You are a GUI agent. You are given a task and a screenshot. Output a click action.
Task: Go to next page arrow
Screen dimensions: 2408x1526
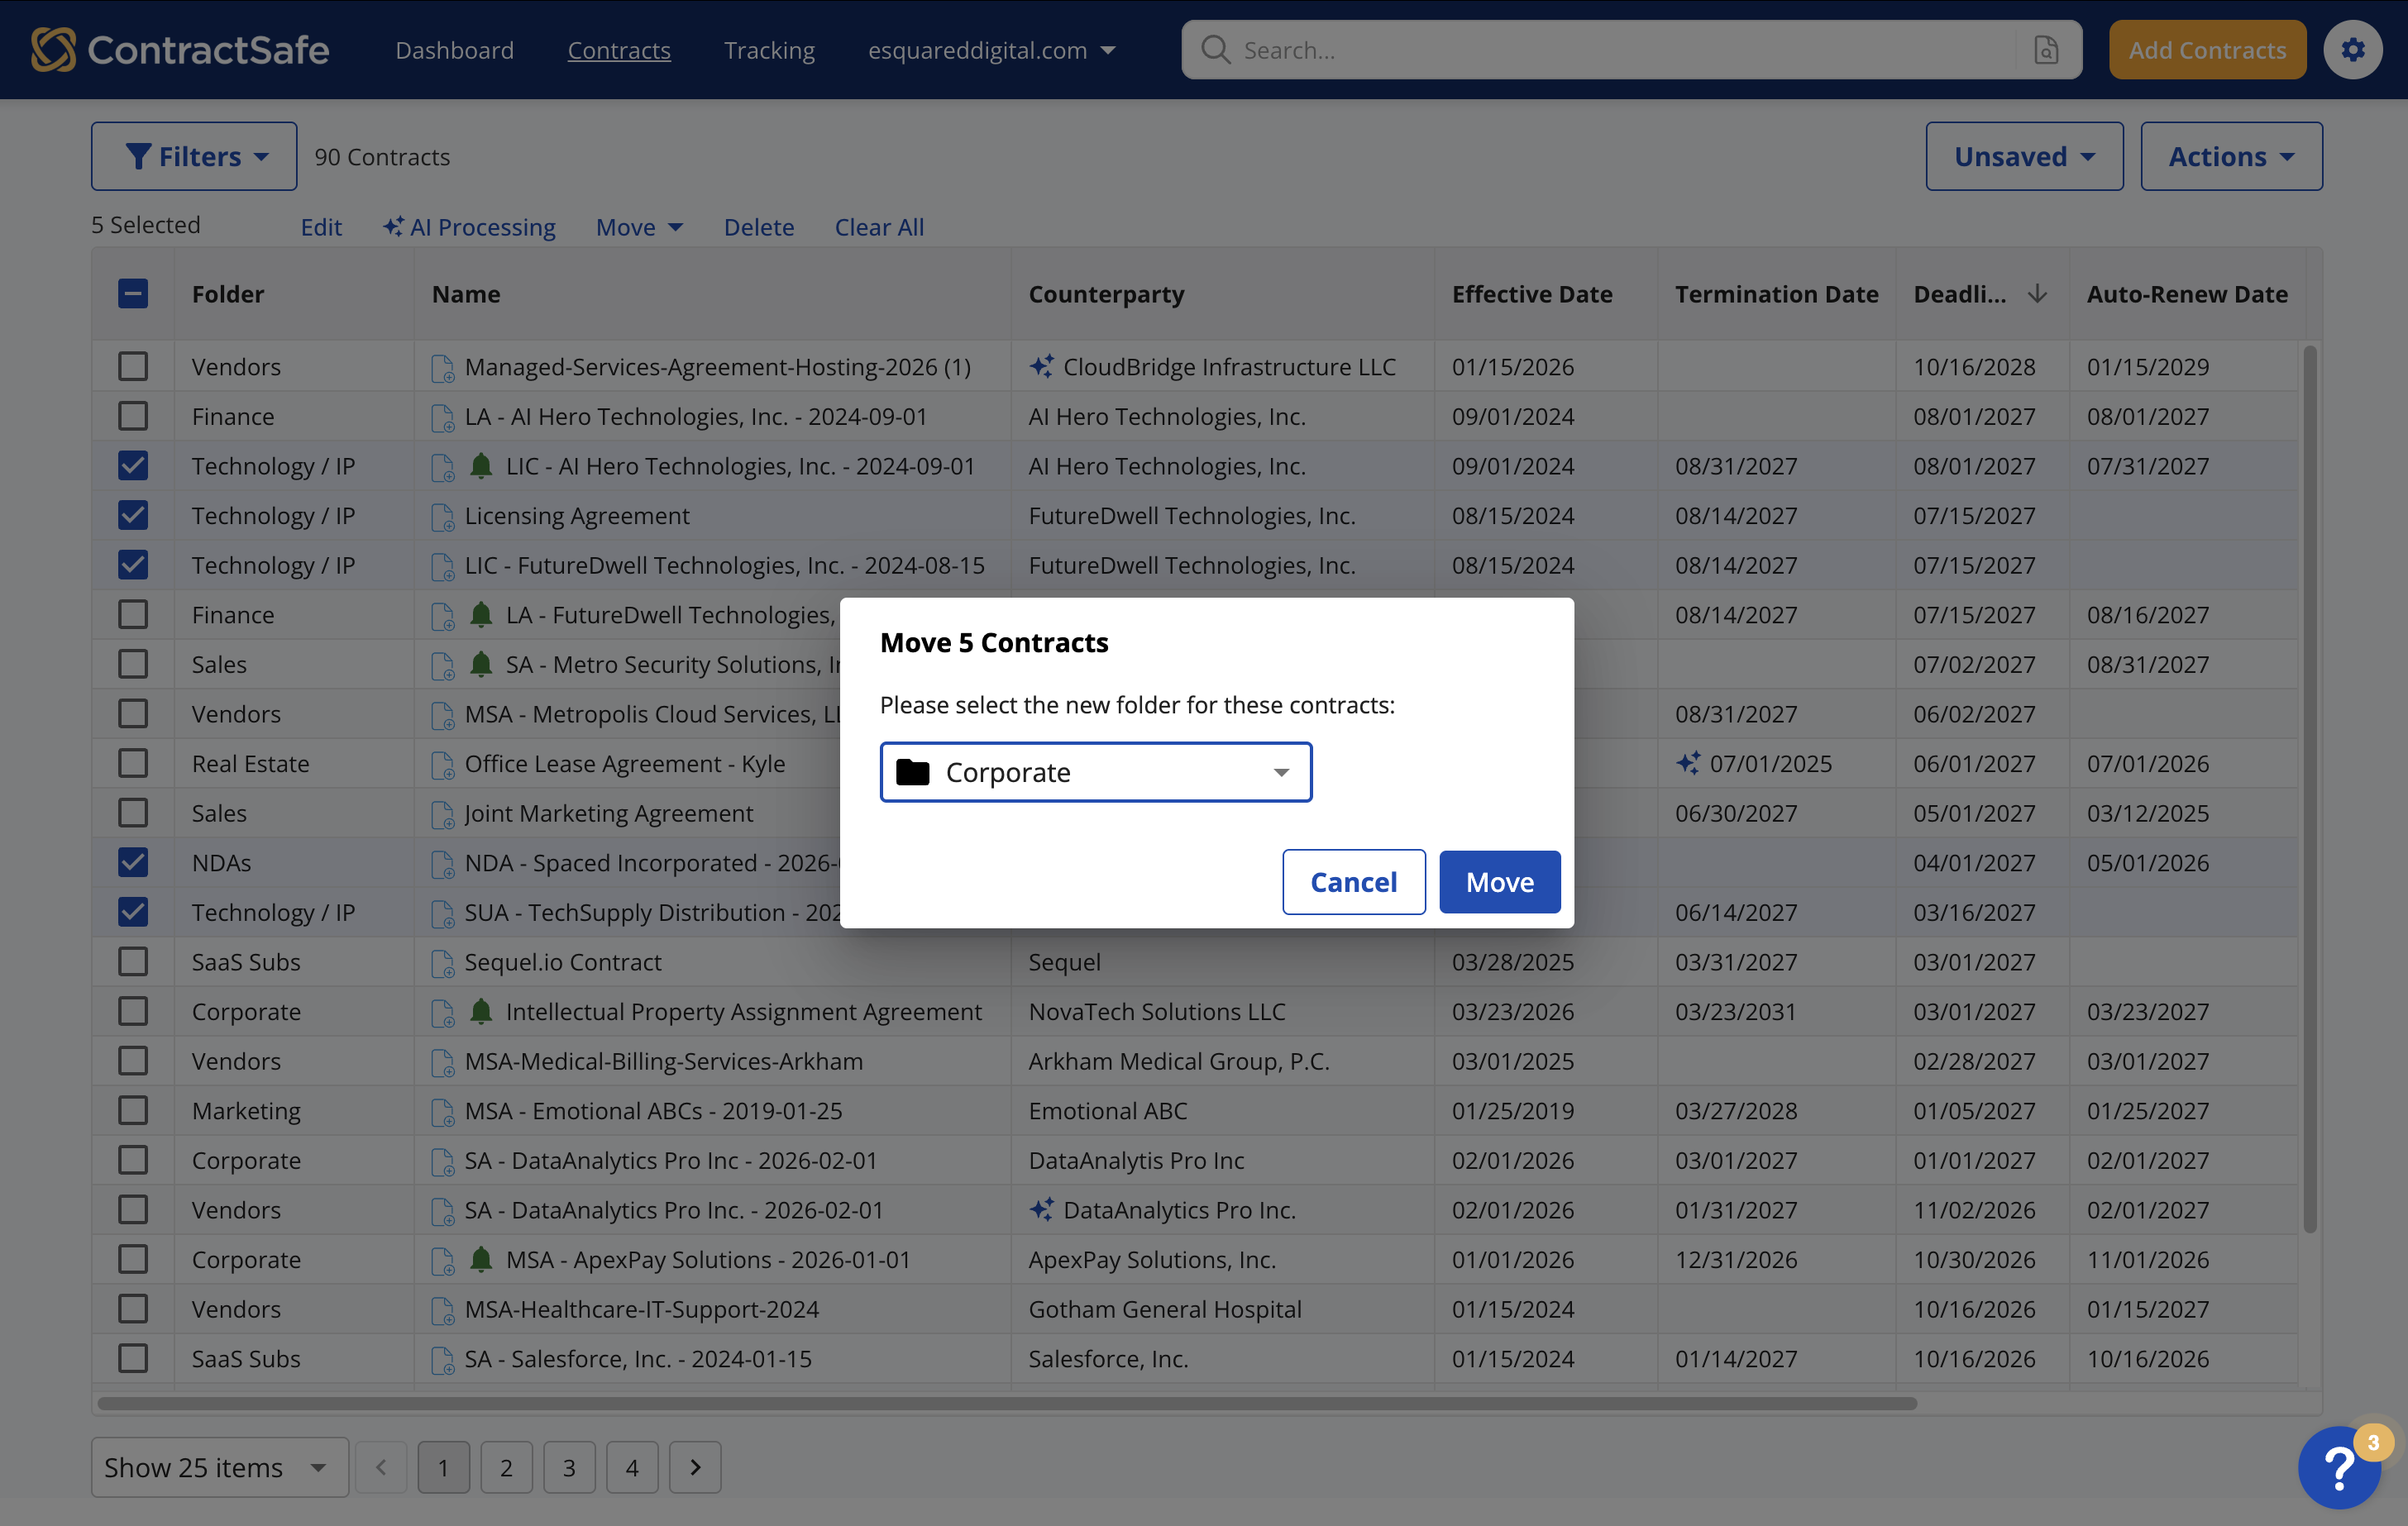(695, 1467)
